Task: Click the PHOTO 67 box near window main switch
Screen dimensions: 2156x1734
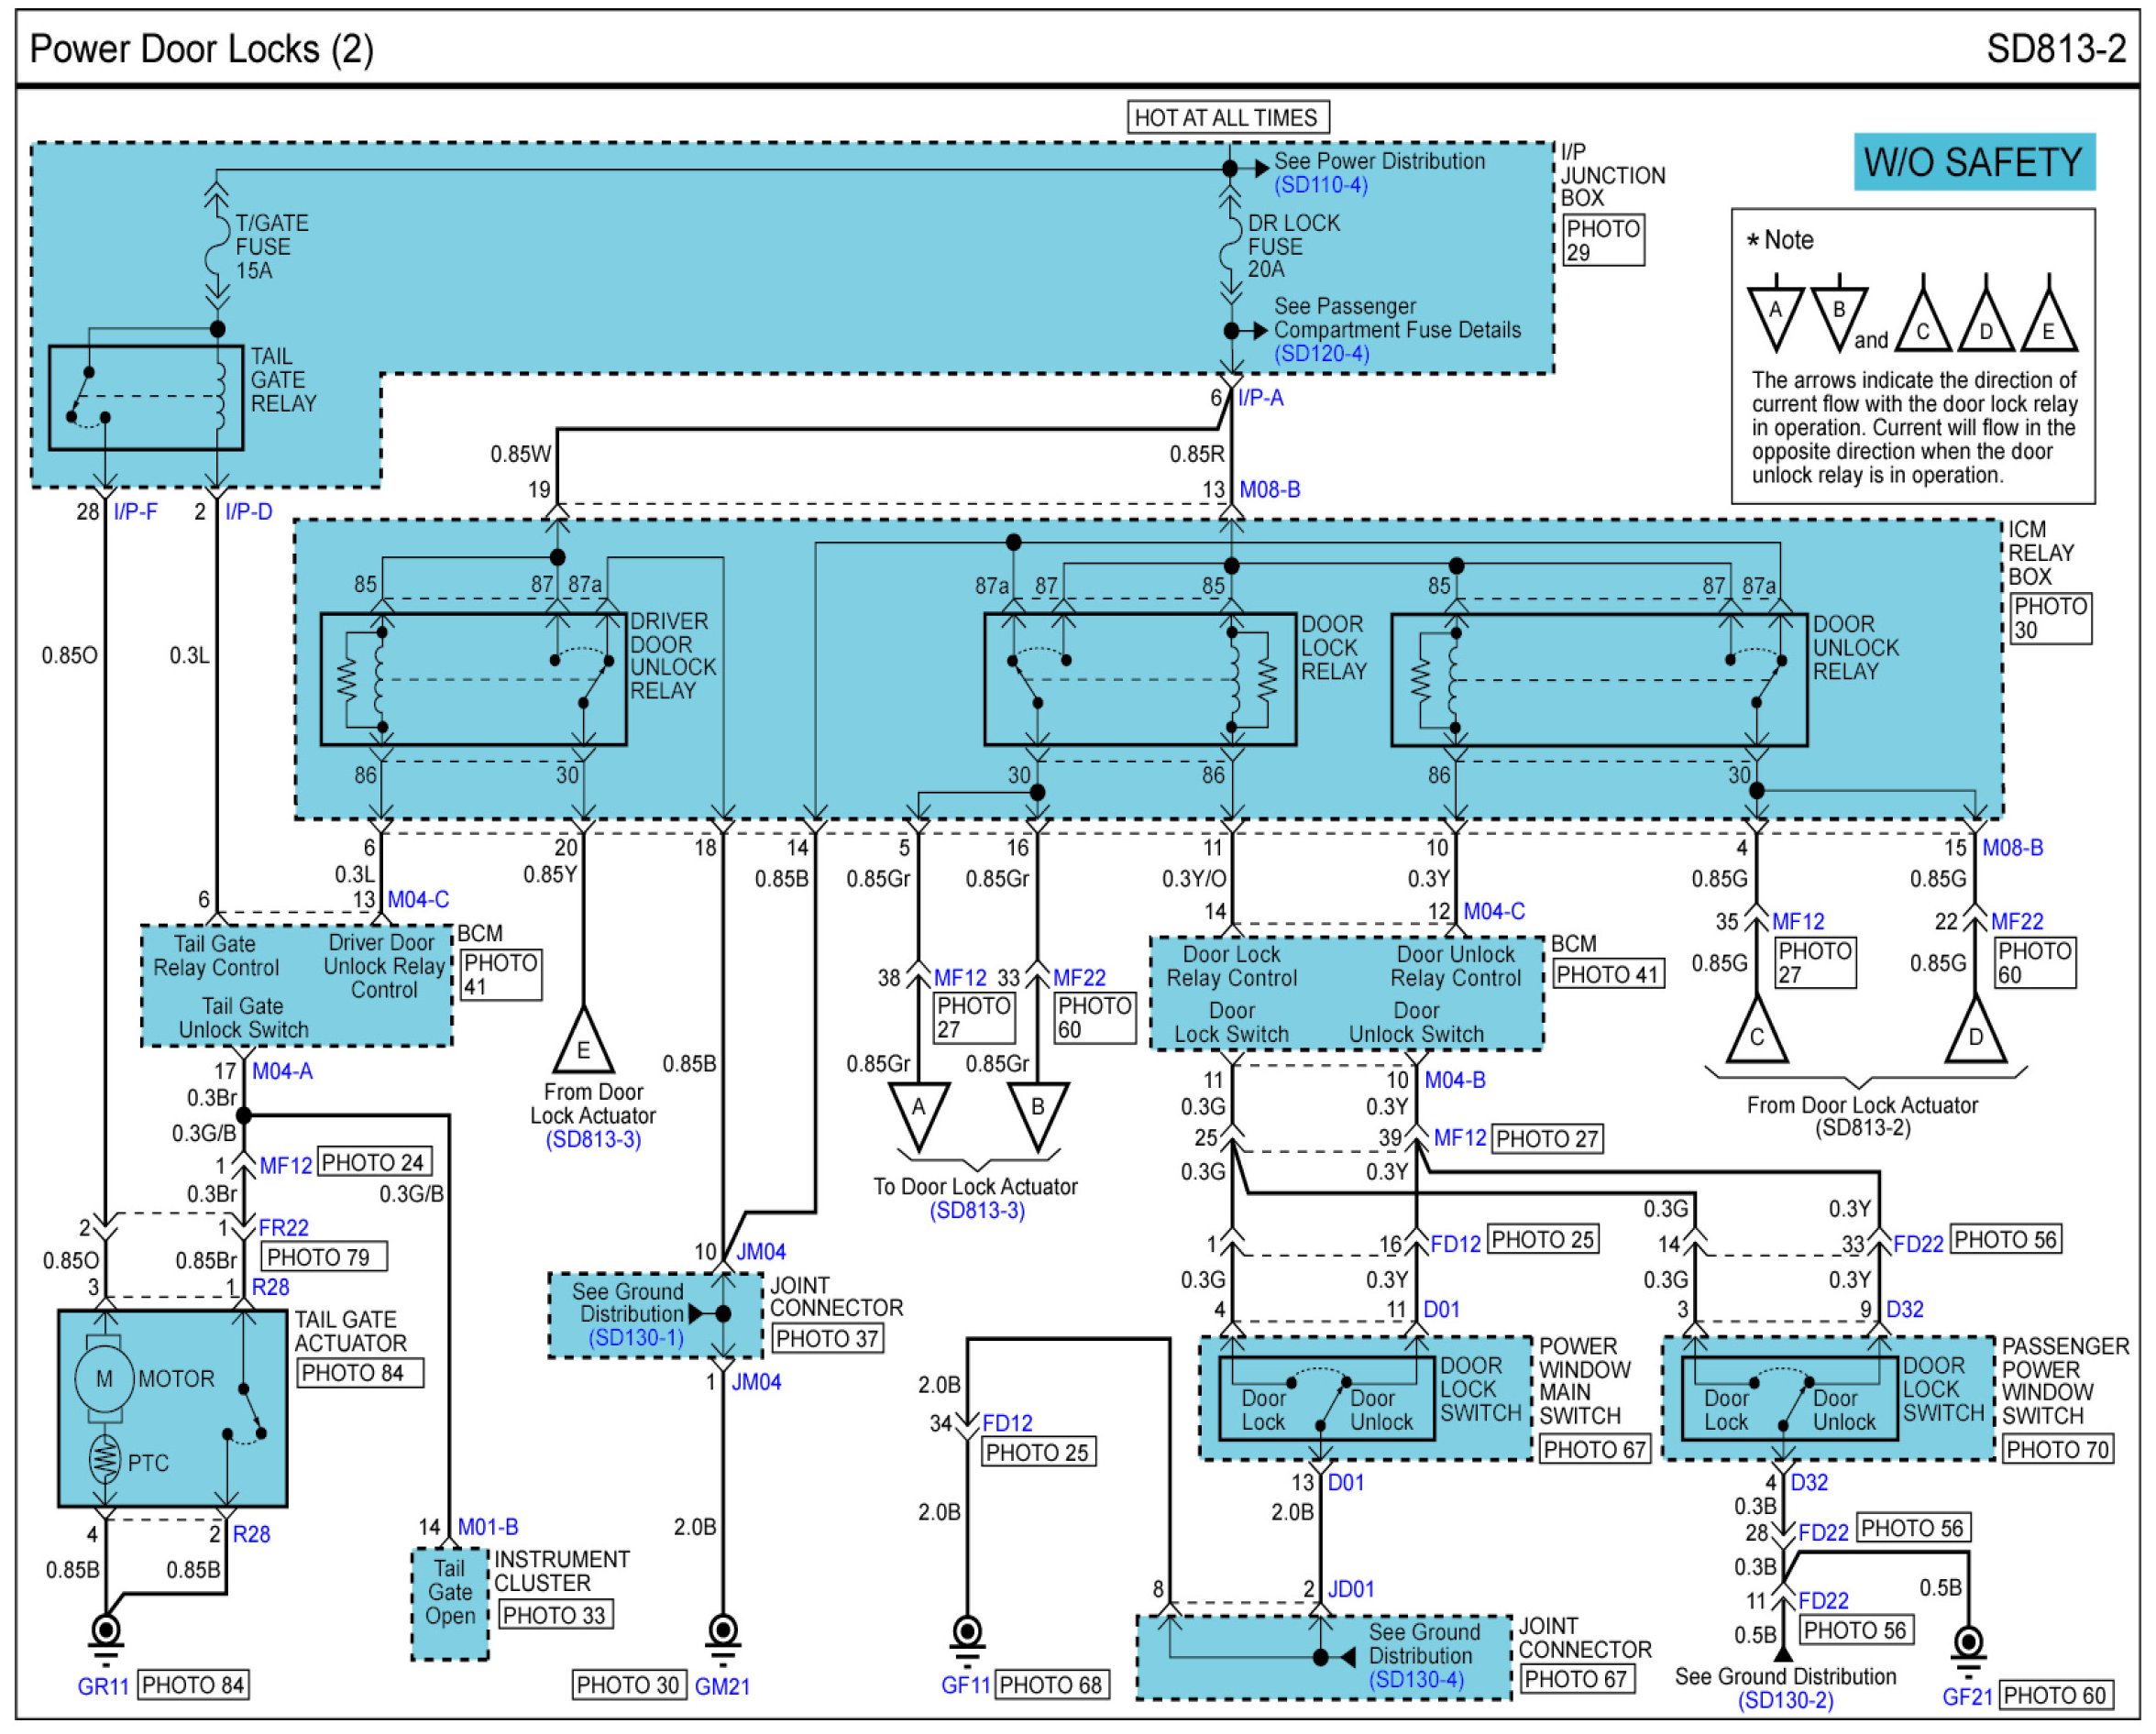Action: [1593, 1449]
